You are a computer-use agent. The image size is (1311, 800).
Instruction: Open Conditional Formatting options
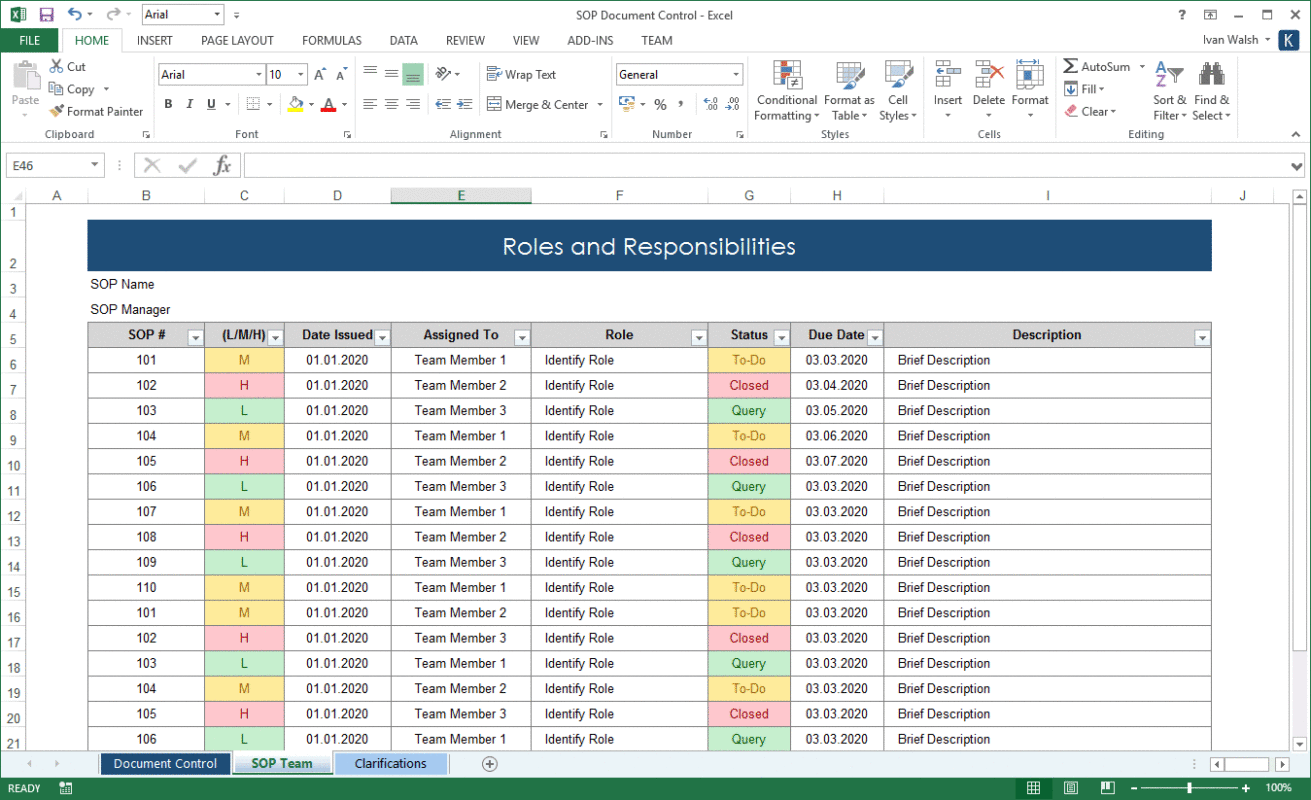(x=786, y=91)
